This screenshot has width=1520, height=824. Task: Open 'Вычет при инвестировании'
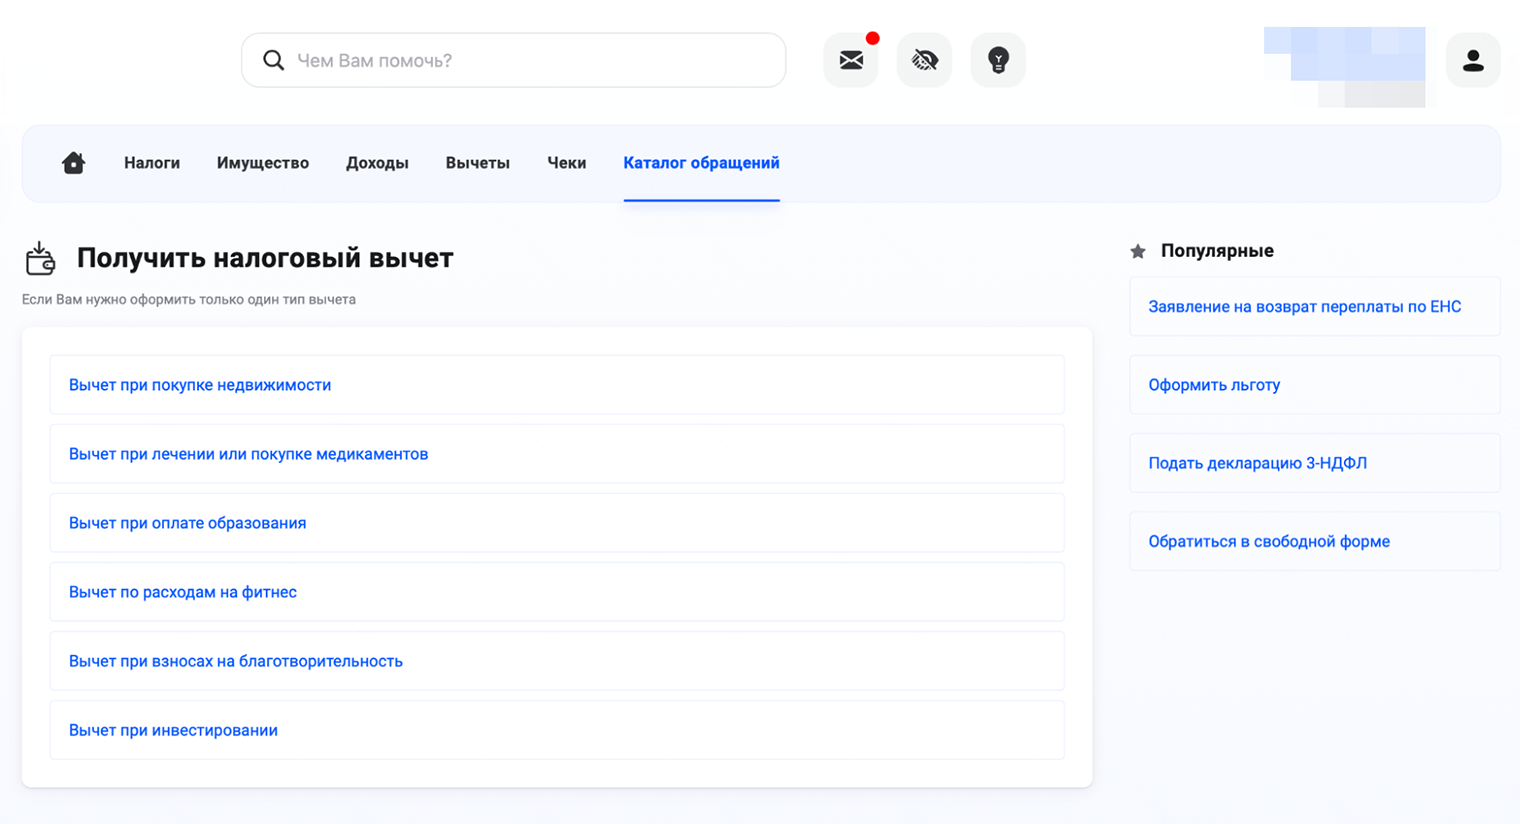[x=557, y=730]
